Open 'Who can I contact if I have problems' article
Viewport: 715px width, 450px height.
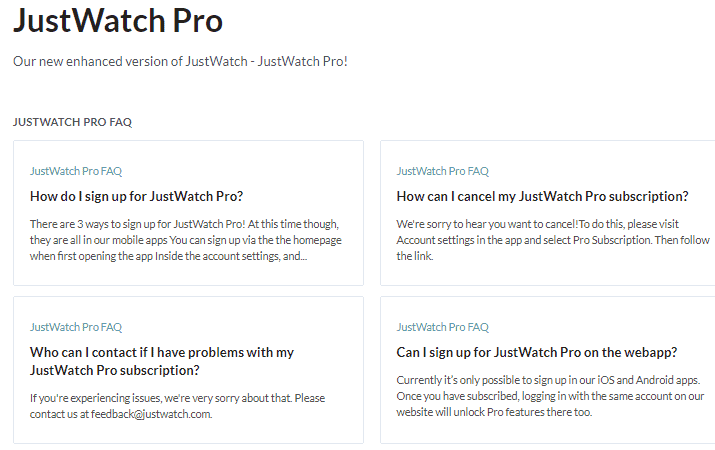pos(162,361)
